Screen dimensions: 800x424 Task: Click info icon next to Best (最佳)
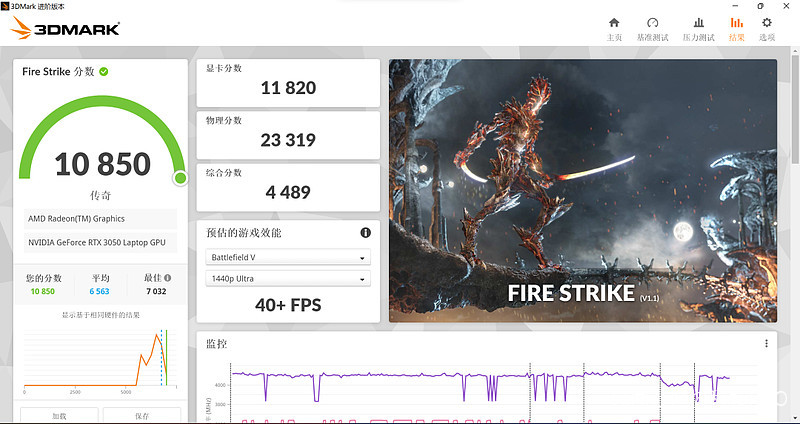(x=167, y=278)
